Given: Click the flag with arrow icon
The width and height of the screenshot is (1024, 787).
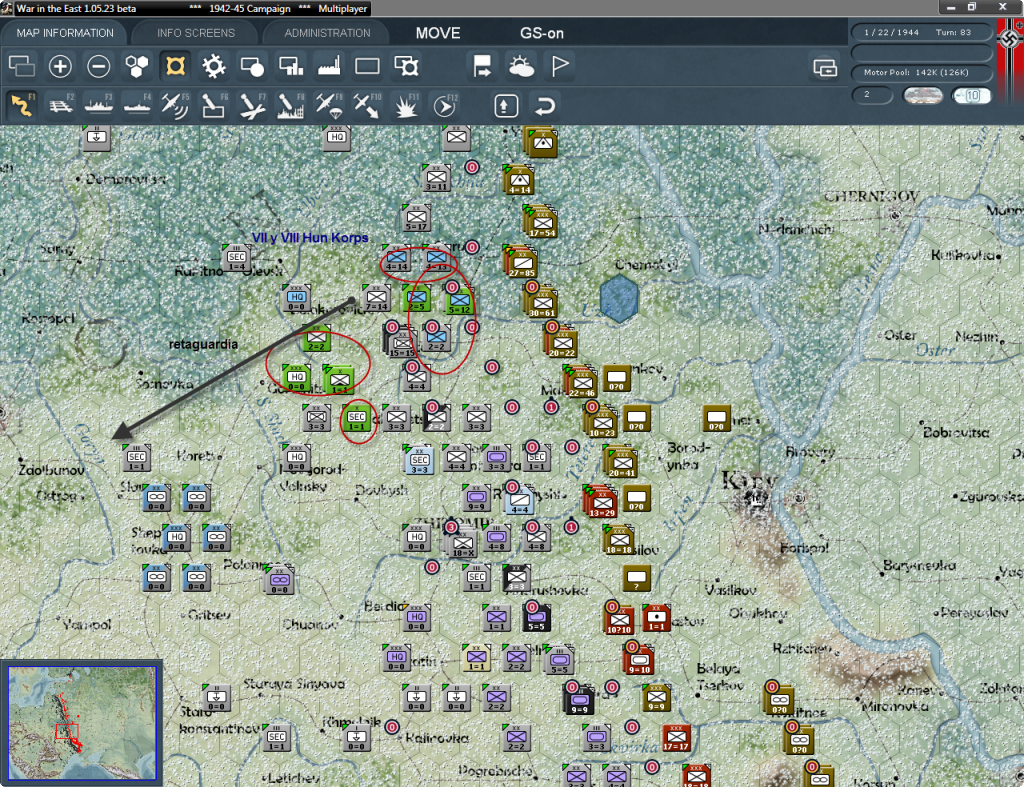Looking at the screenshot, I should [482, 66].
